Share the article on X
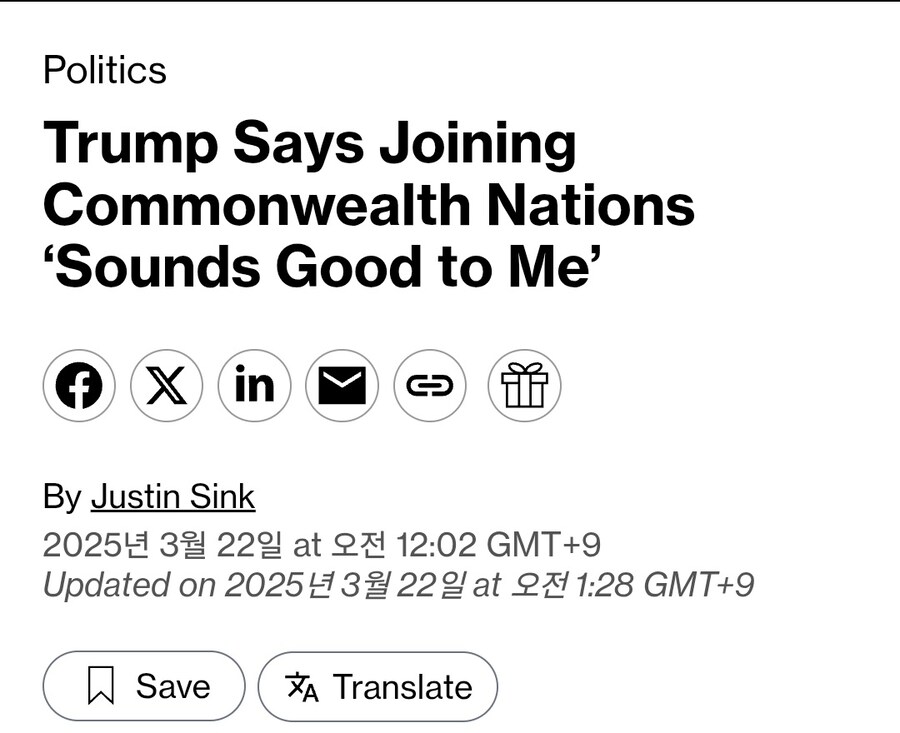The height and width of the screenshot is (733, 900). click(x=167, y=386)
